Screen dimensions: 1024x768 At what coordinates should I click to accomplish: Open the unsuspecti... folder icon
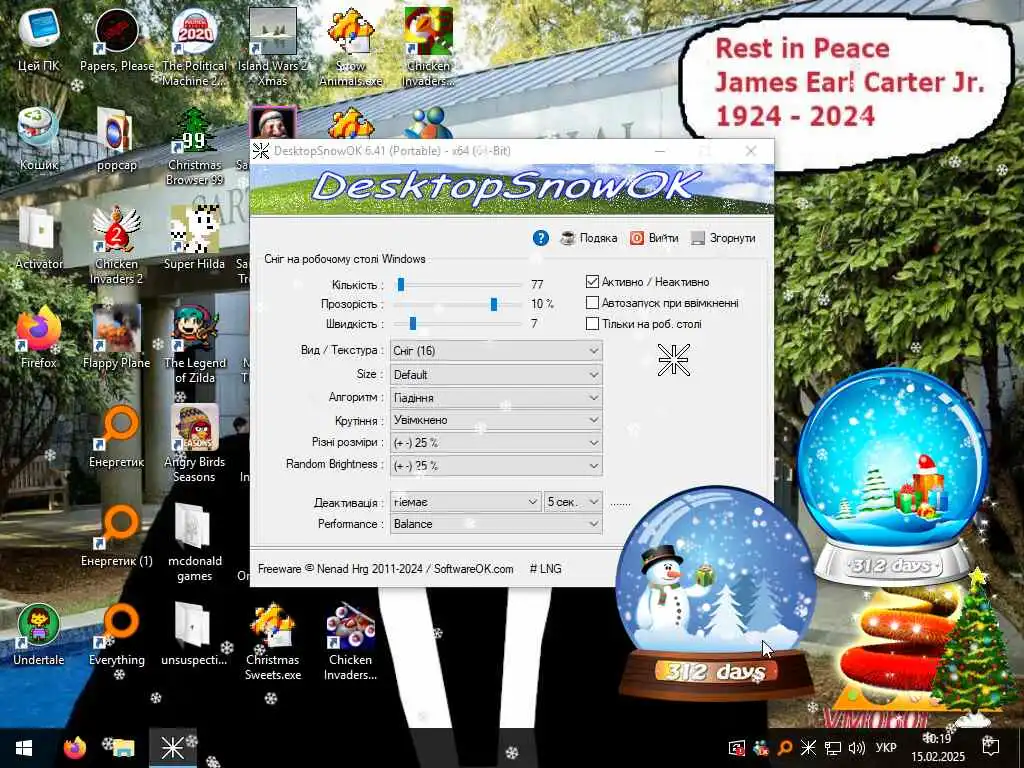pos(195,635)
